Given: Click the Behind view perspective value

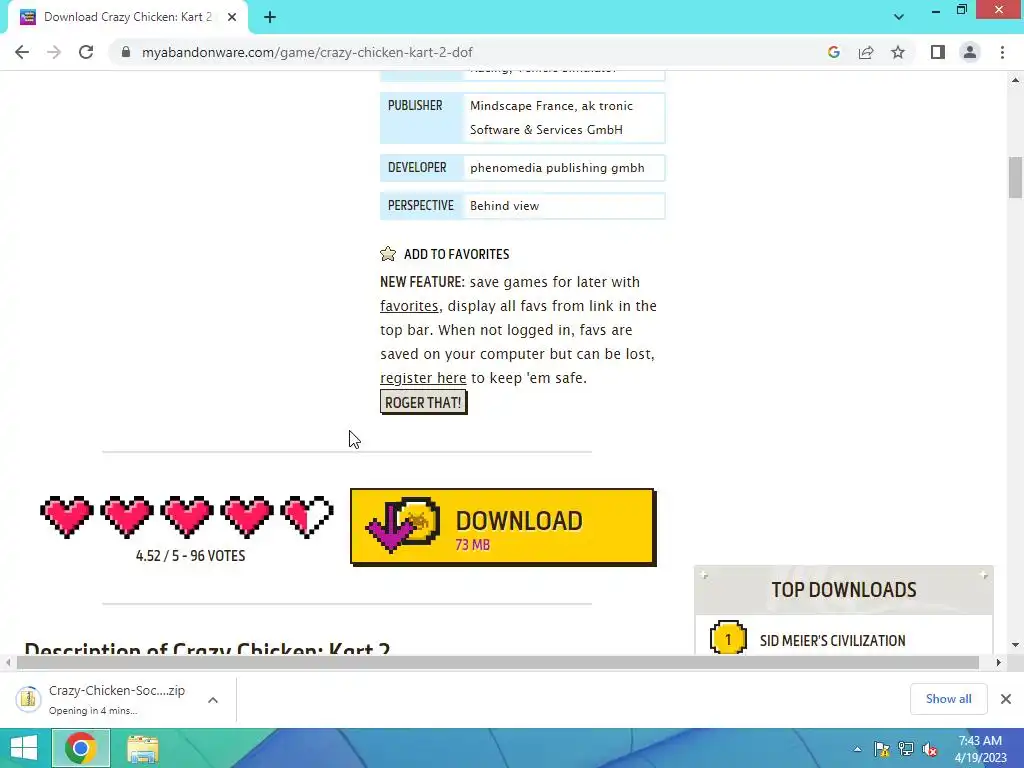Looking at the screenshot, I should tap(504, 206).
